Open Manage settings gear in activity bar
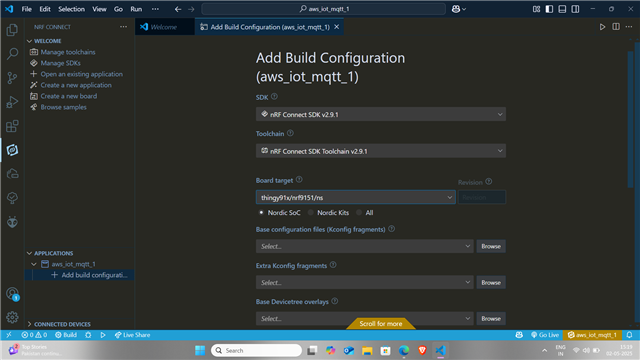The image size is (640, 360). pyautogui.click(x=12, y=317)
